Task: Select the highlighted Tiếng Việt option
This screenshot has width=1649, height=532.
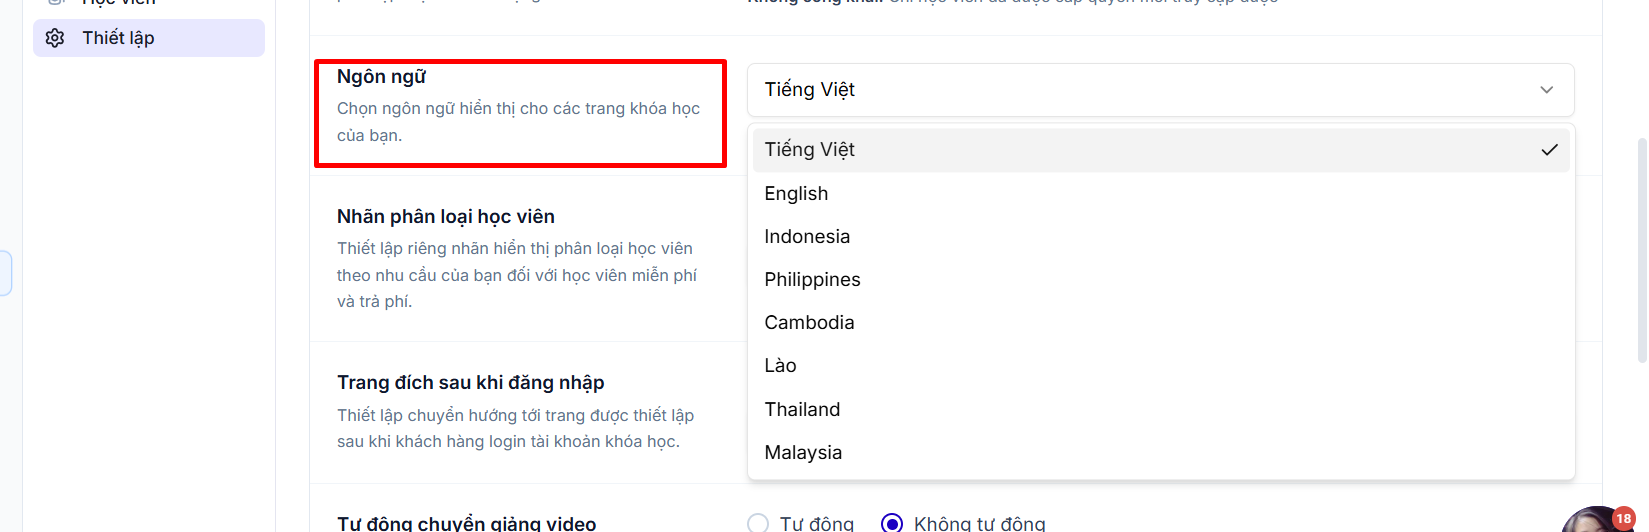Action: (x=1161, y=150)
